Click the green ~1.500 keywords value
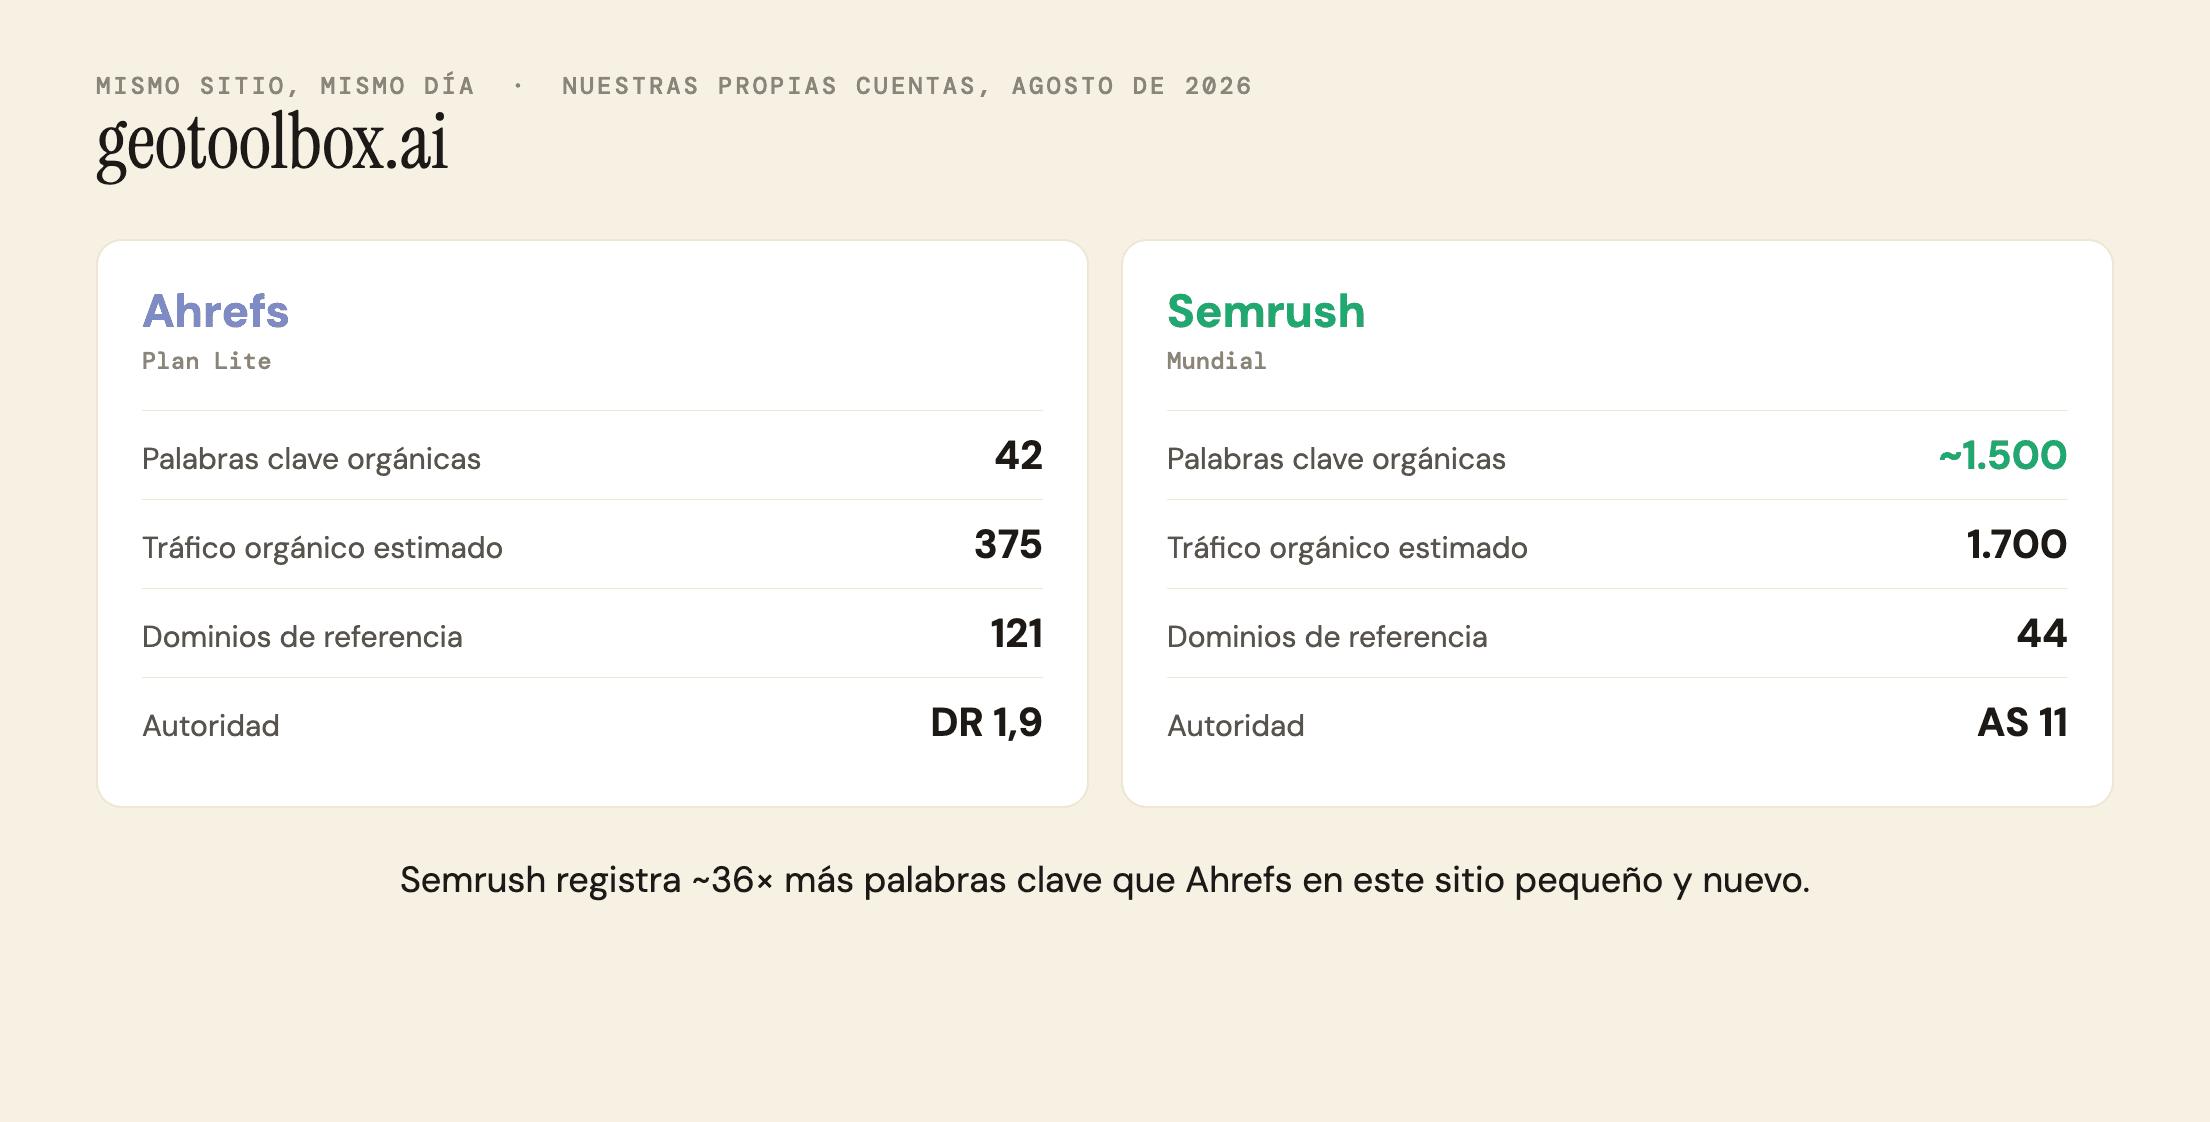 coord(2002,456)
